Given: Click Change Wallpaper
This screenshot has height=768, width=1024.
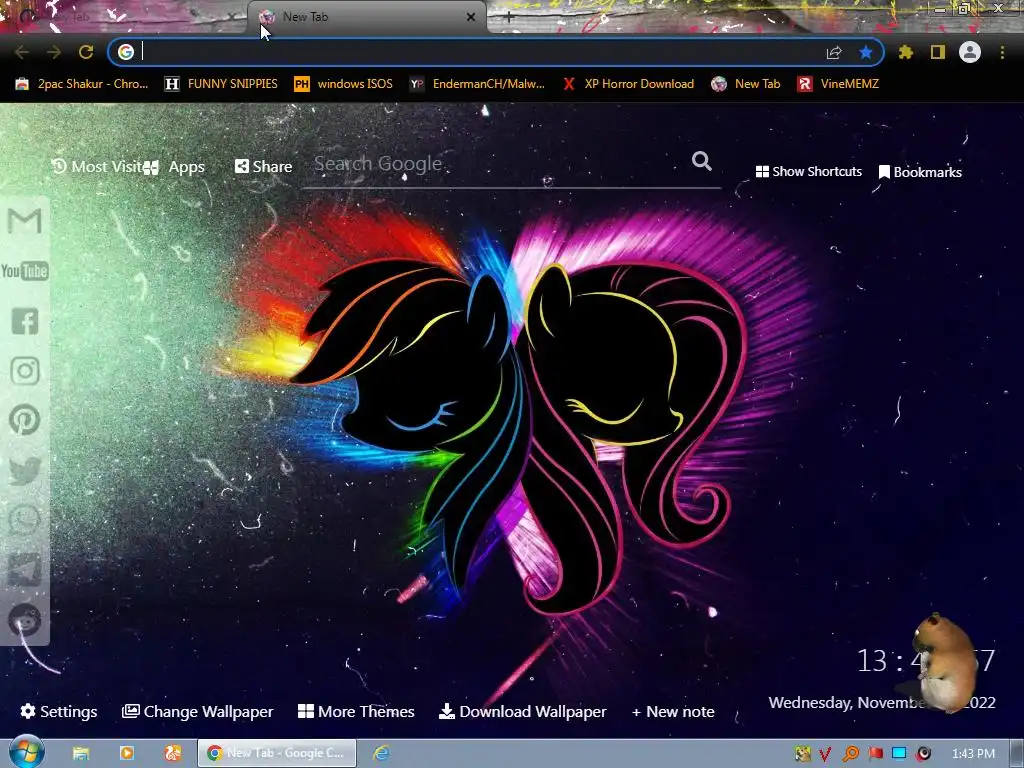Looking at the screenshot, I should click(x=198, y=711).
